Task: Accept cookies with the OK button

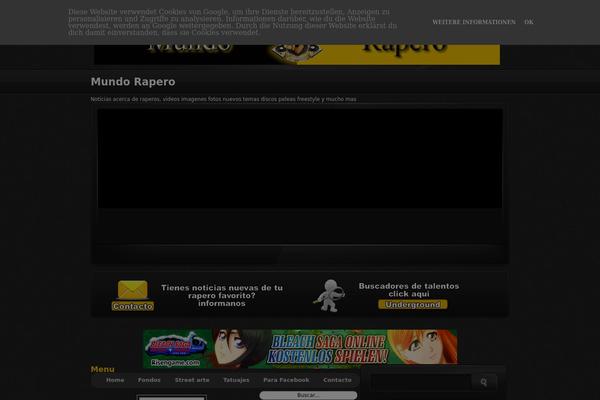Action: point(529,22)
